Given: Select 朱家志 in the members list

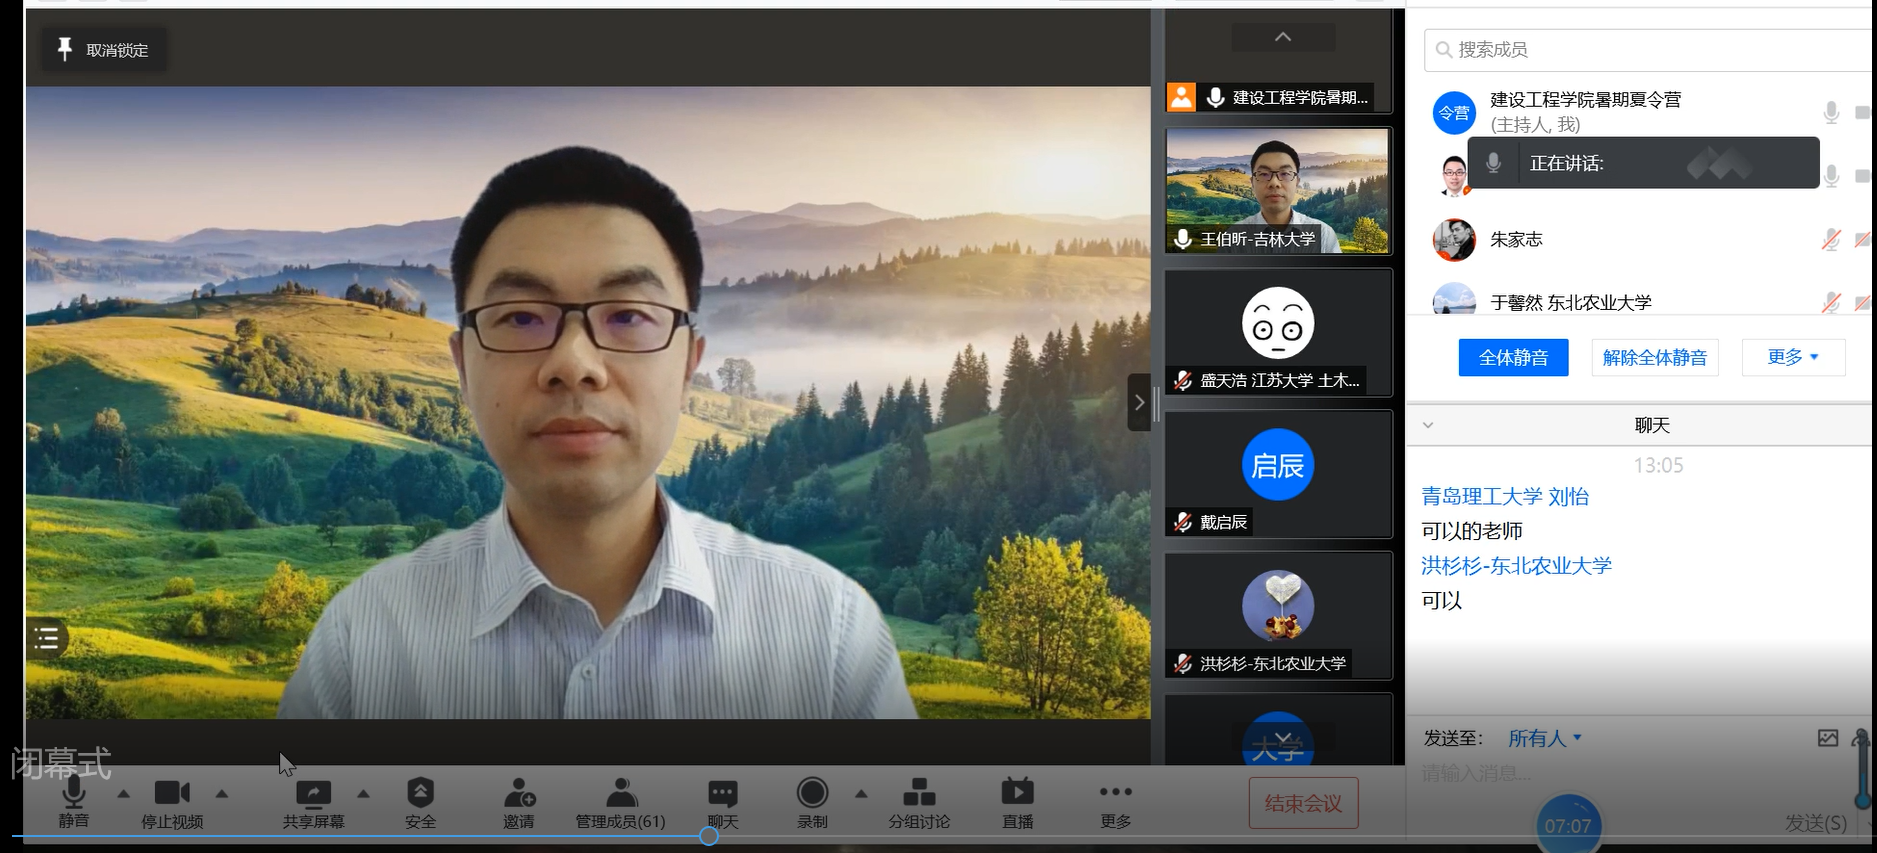Looking at the screenshot, I should (1516, 240).
